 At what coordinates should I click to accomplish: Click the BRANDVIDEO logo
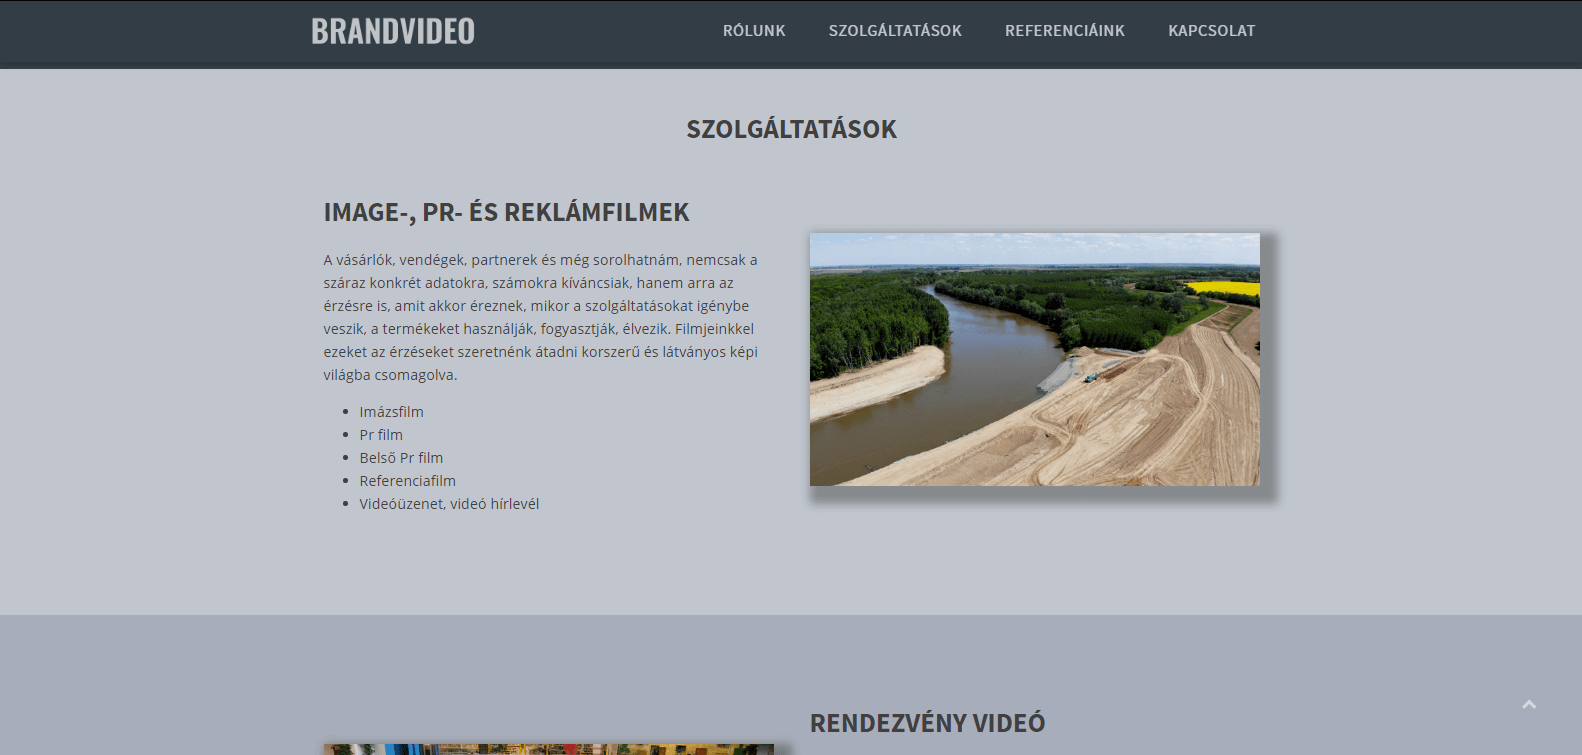click(x=392, y=31)
